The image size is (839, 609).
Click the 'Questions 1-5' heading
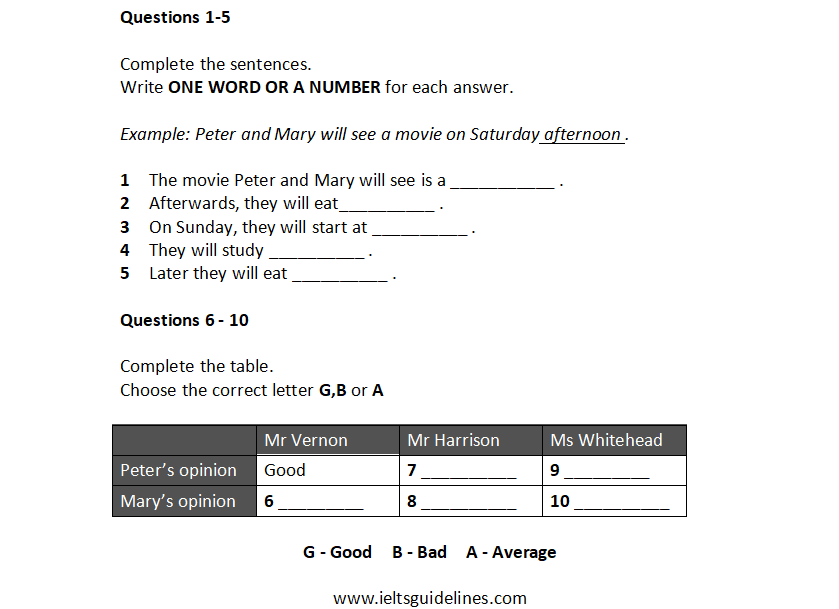(x=175, y=17)
